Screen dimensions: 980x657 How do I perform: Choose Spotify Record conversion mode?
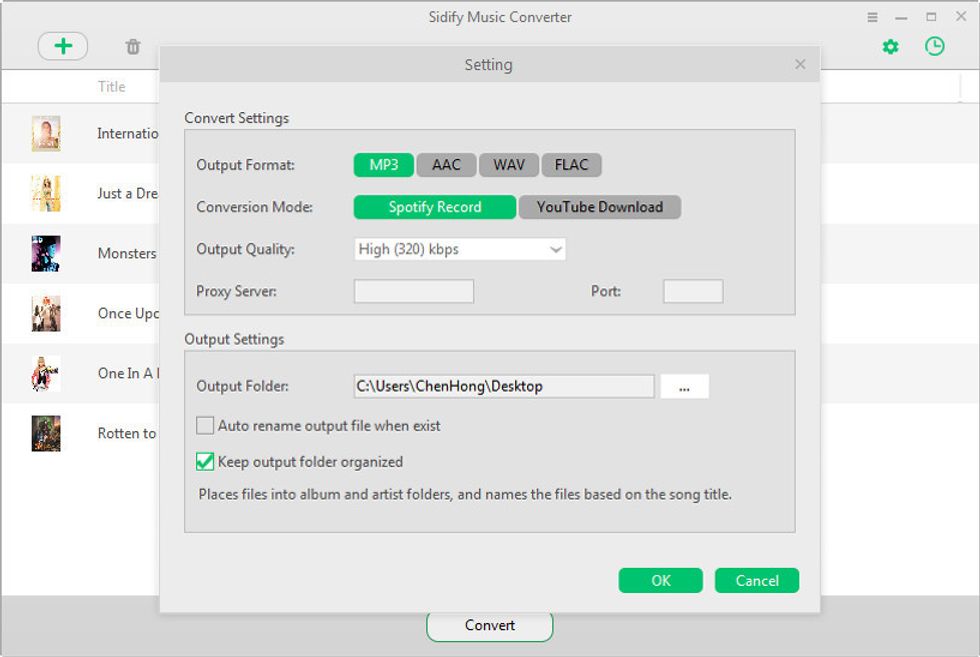[435, 207]
